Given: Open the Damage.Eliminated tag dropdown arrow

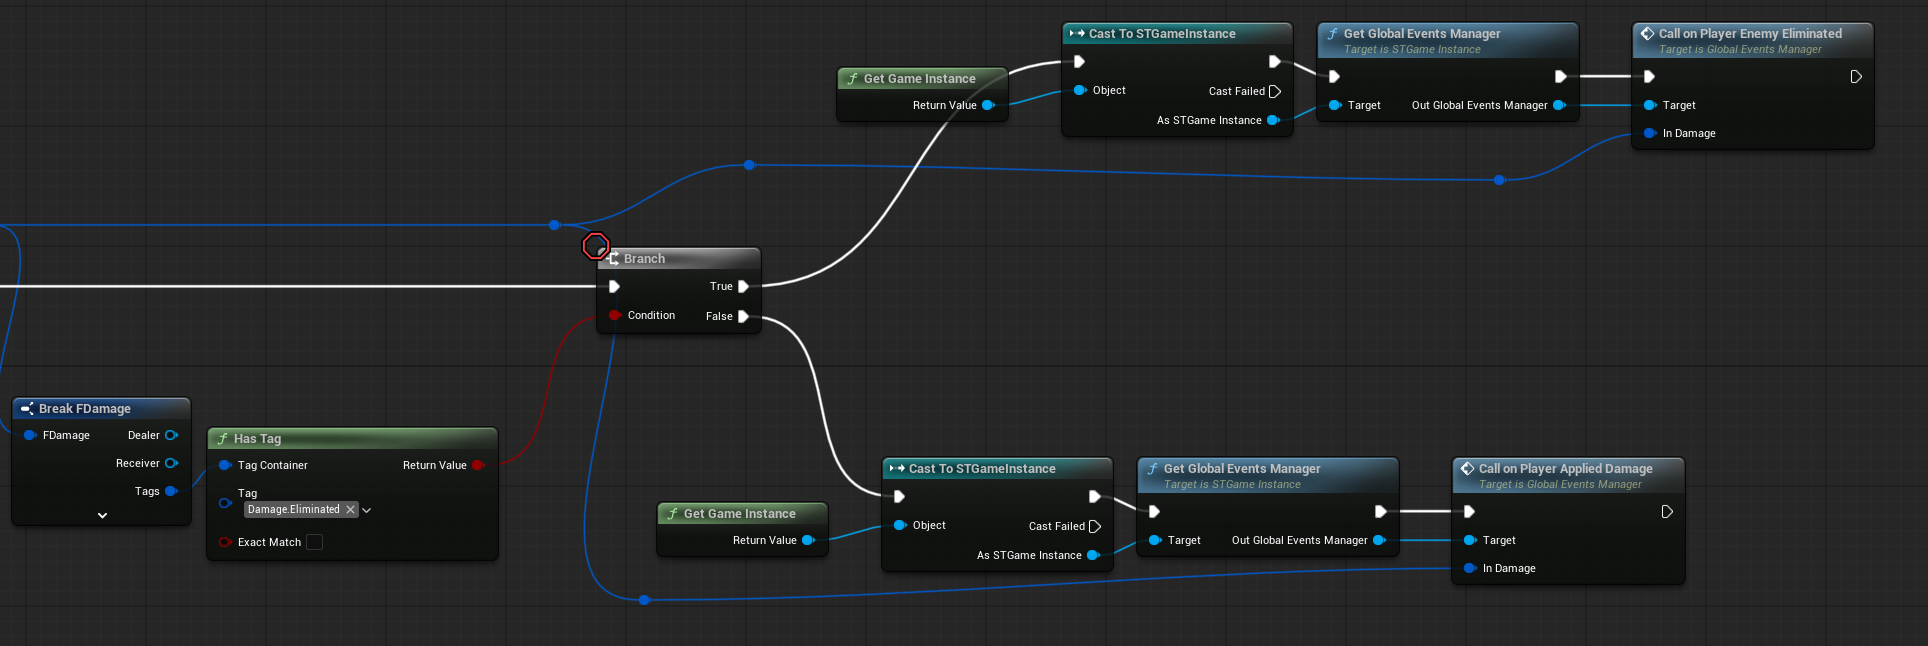Looking at the screenshot, I should click(367, 510).
